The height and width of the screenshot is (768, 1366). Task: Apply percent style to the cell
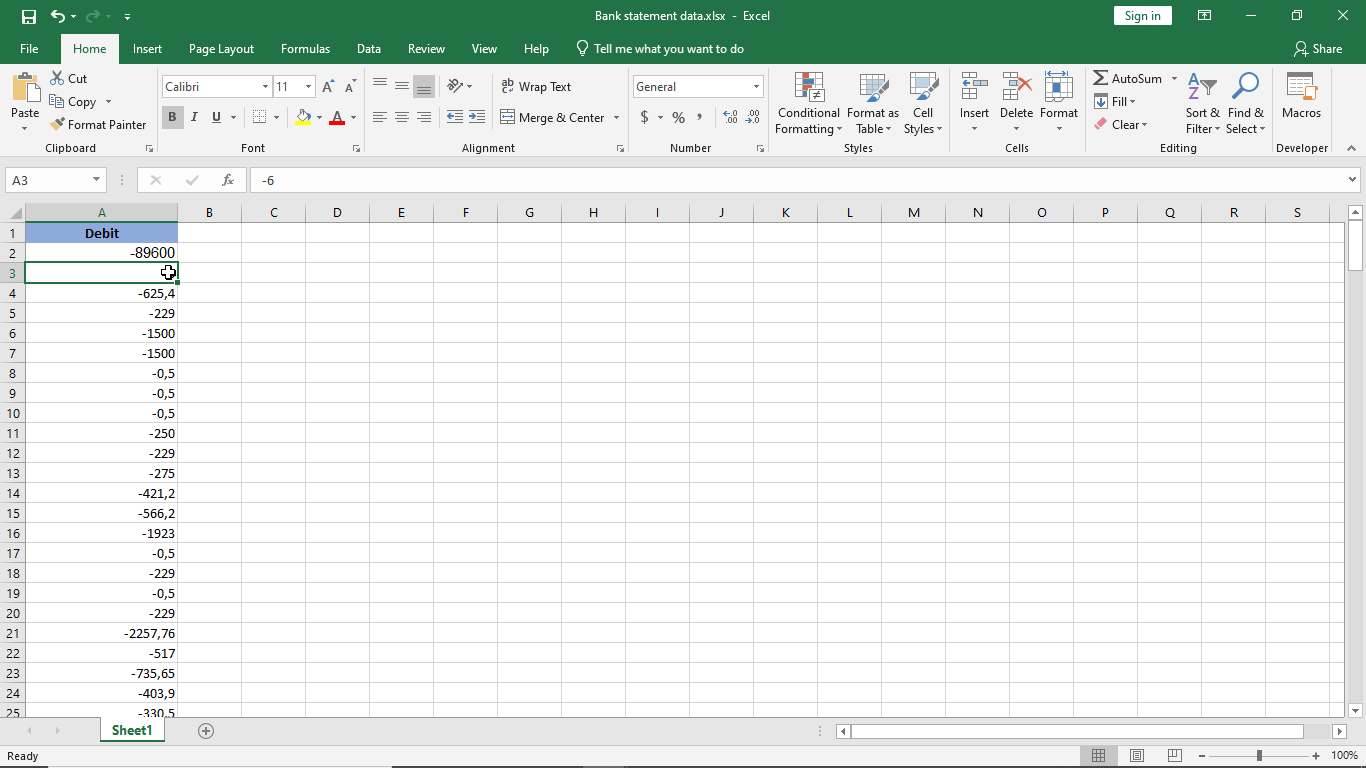click(678, 117)
